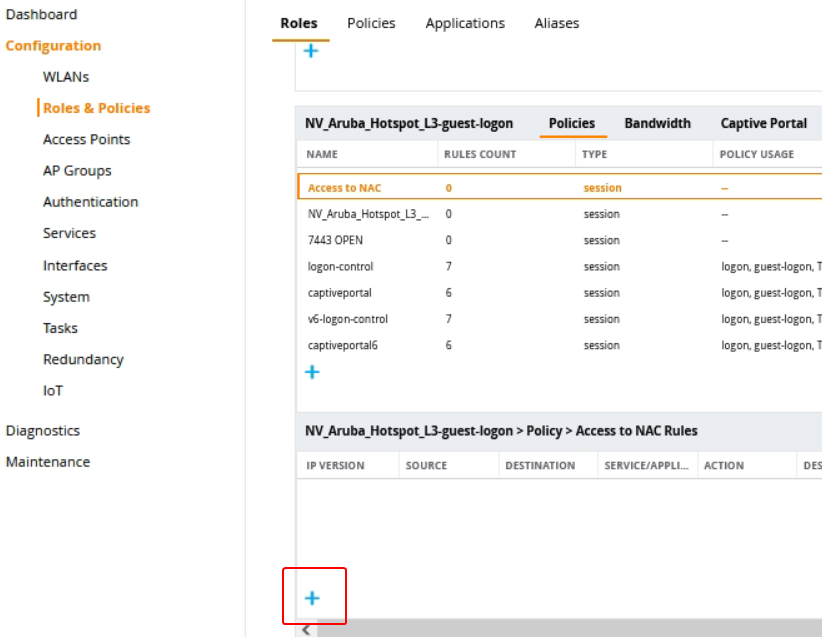Select the 7443 OPEN policy row
822x637 pixels.
(335, 240)
